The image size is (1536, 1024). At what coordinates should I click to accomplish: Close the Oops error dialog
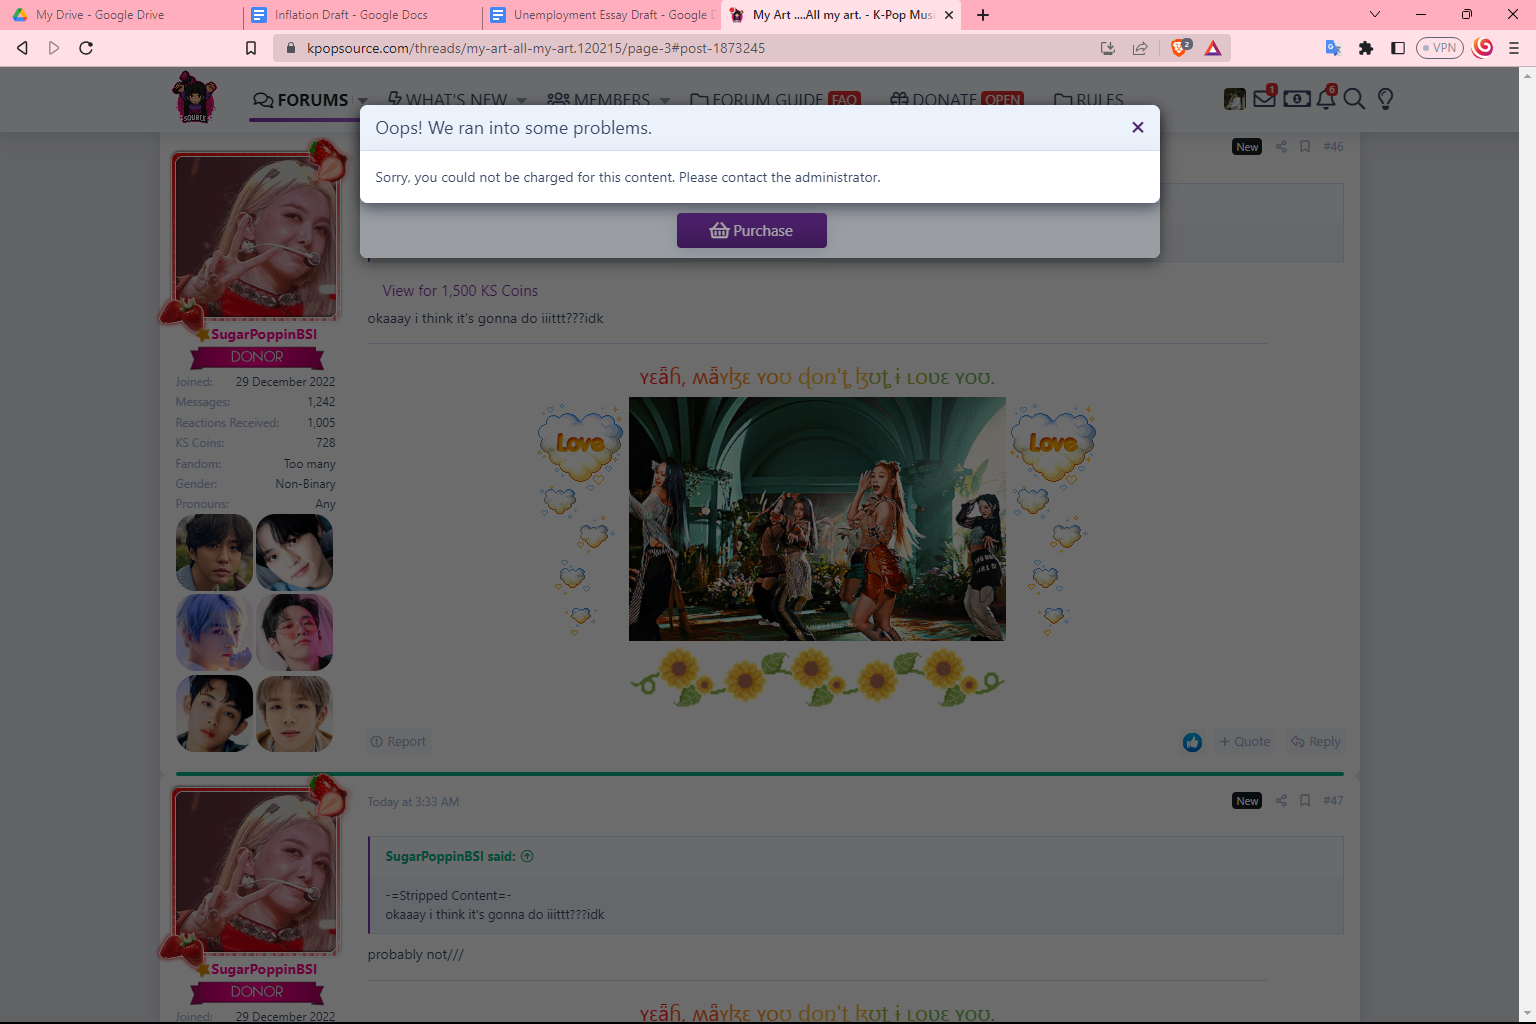(1137, 127)
